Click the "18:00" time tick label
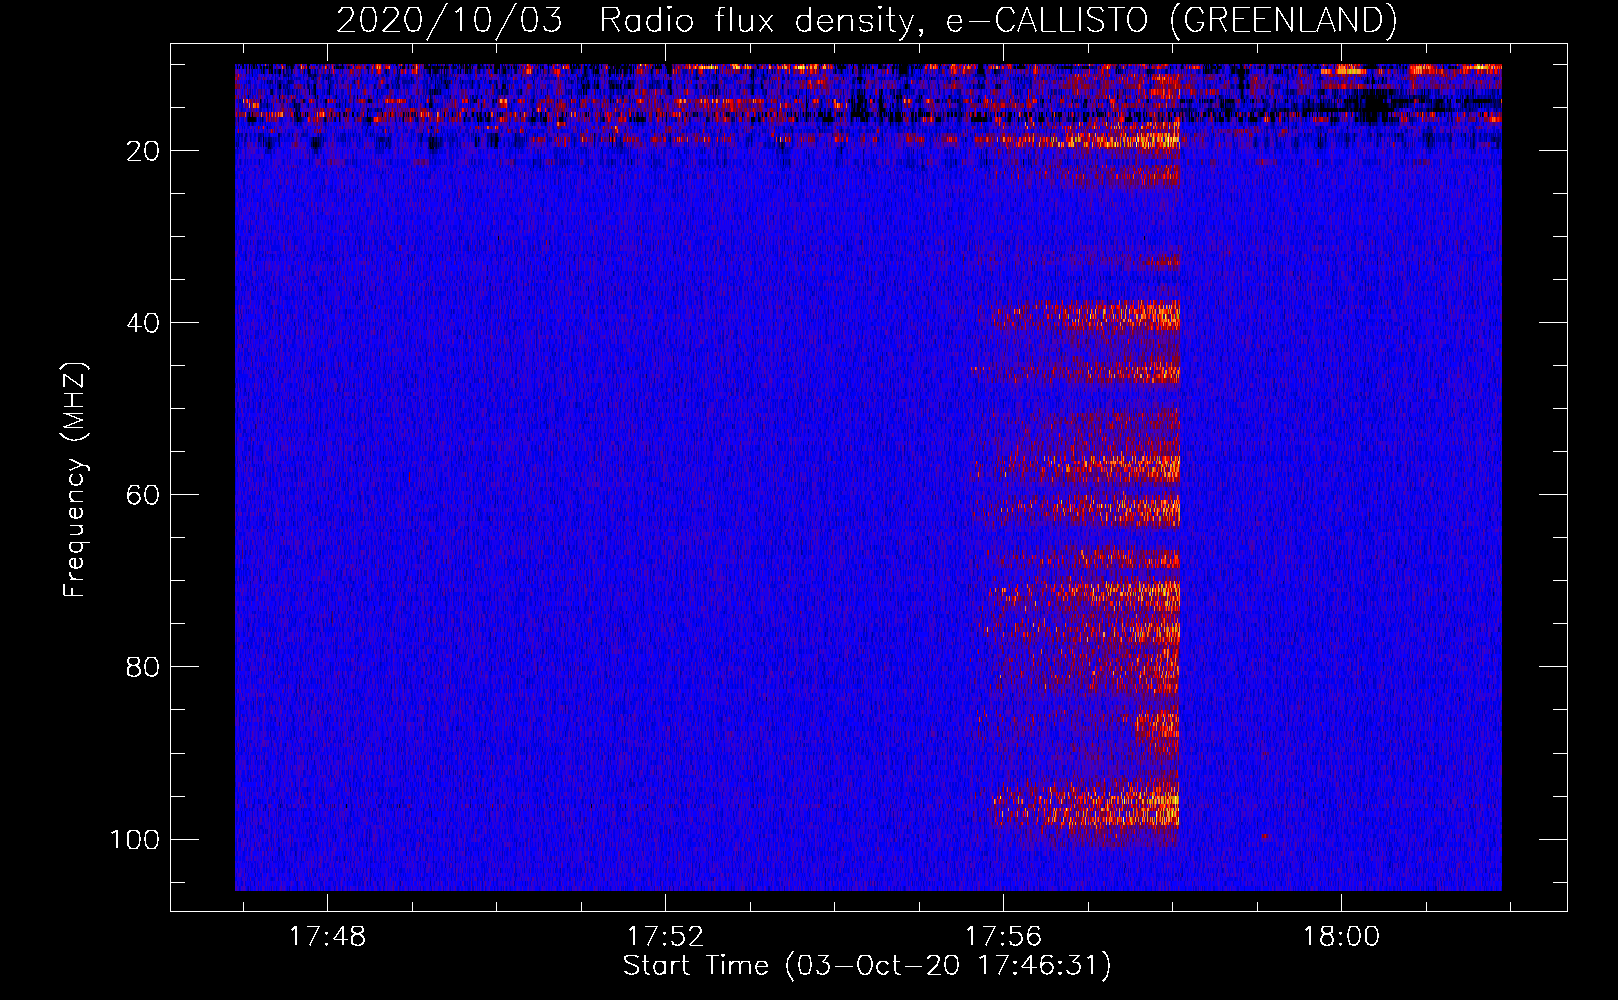Viewport: 1618px width, 1000px height. click(x=1341, y=937)
